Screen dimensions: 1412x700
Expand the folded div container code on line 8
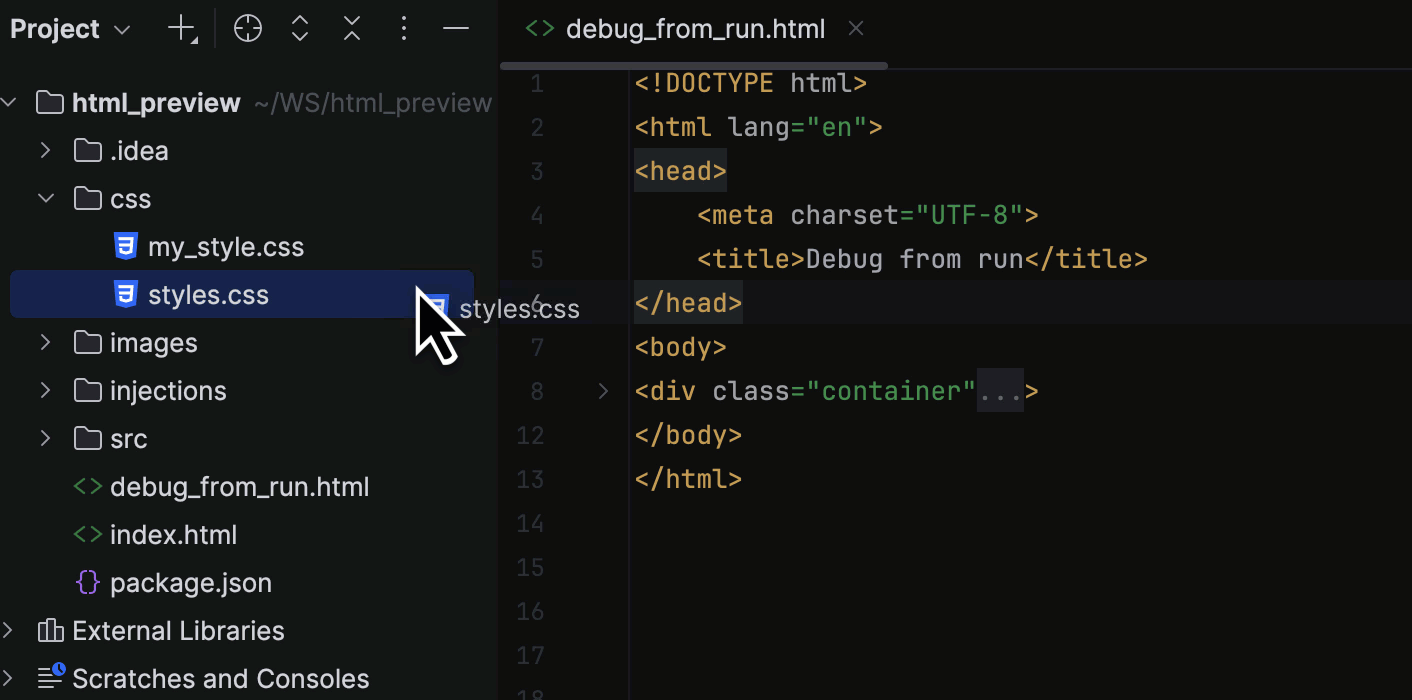pyautogui.click(x=603, y=391)
